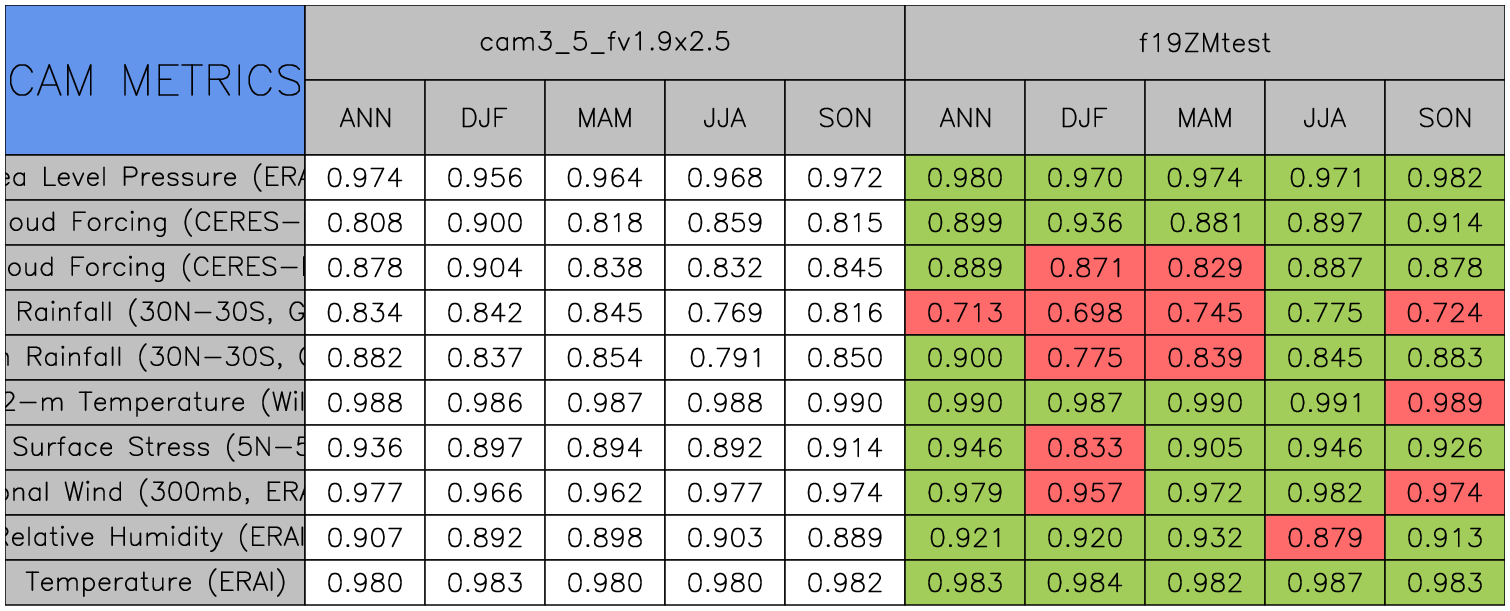1510x611 pixels.
Task: Click the green cell showing 0.899
Action: 964,223
